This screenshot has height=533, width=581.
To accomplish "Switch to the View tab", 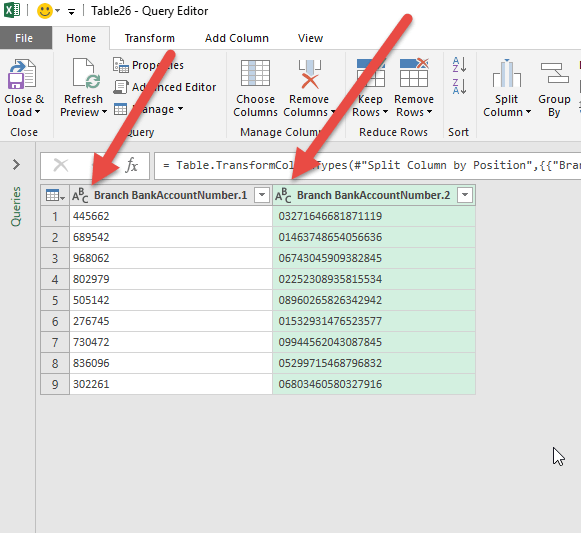I will [x=310, y=38].
